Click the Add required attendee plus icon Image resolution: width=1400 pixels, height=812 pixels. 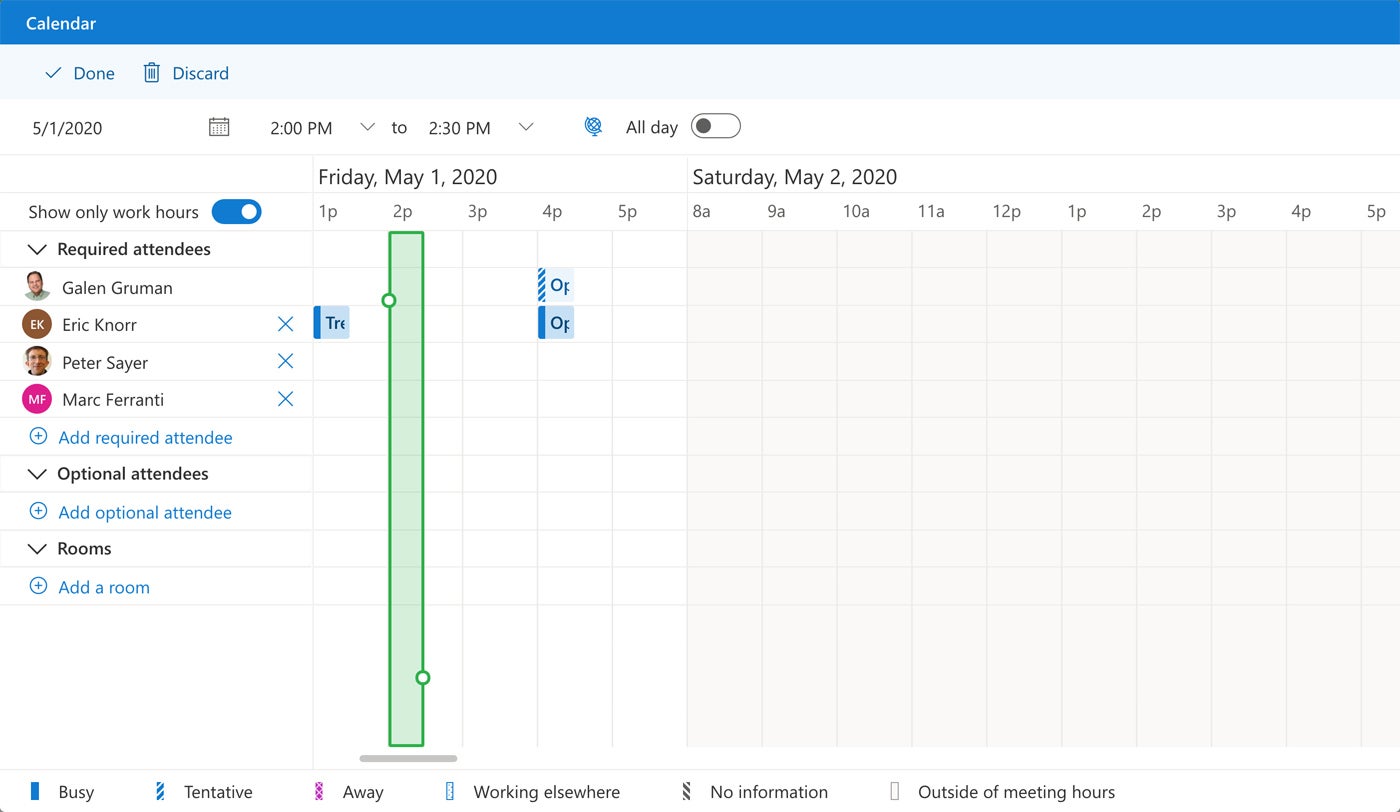click(38, 436)
